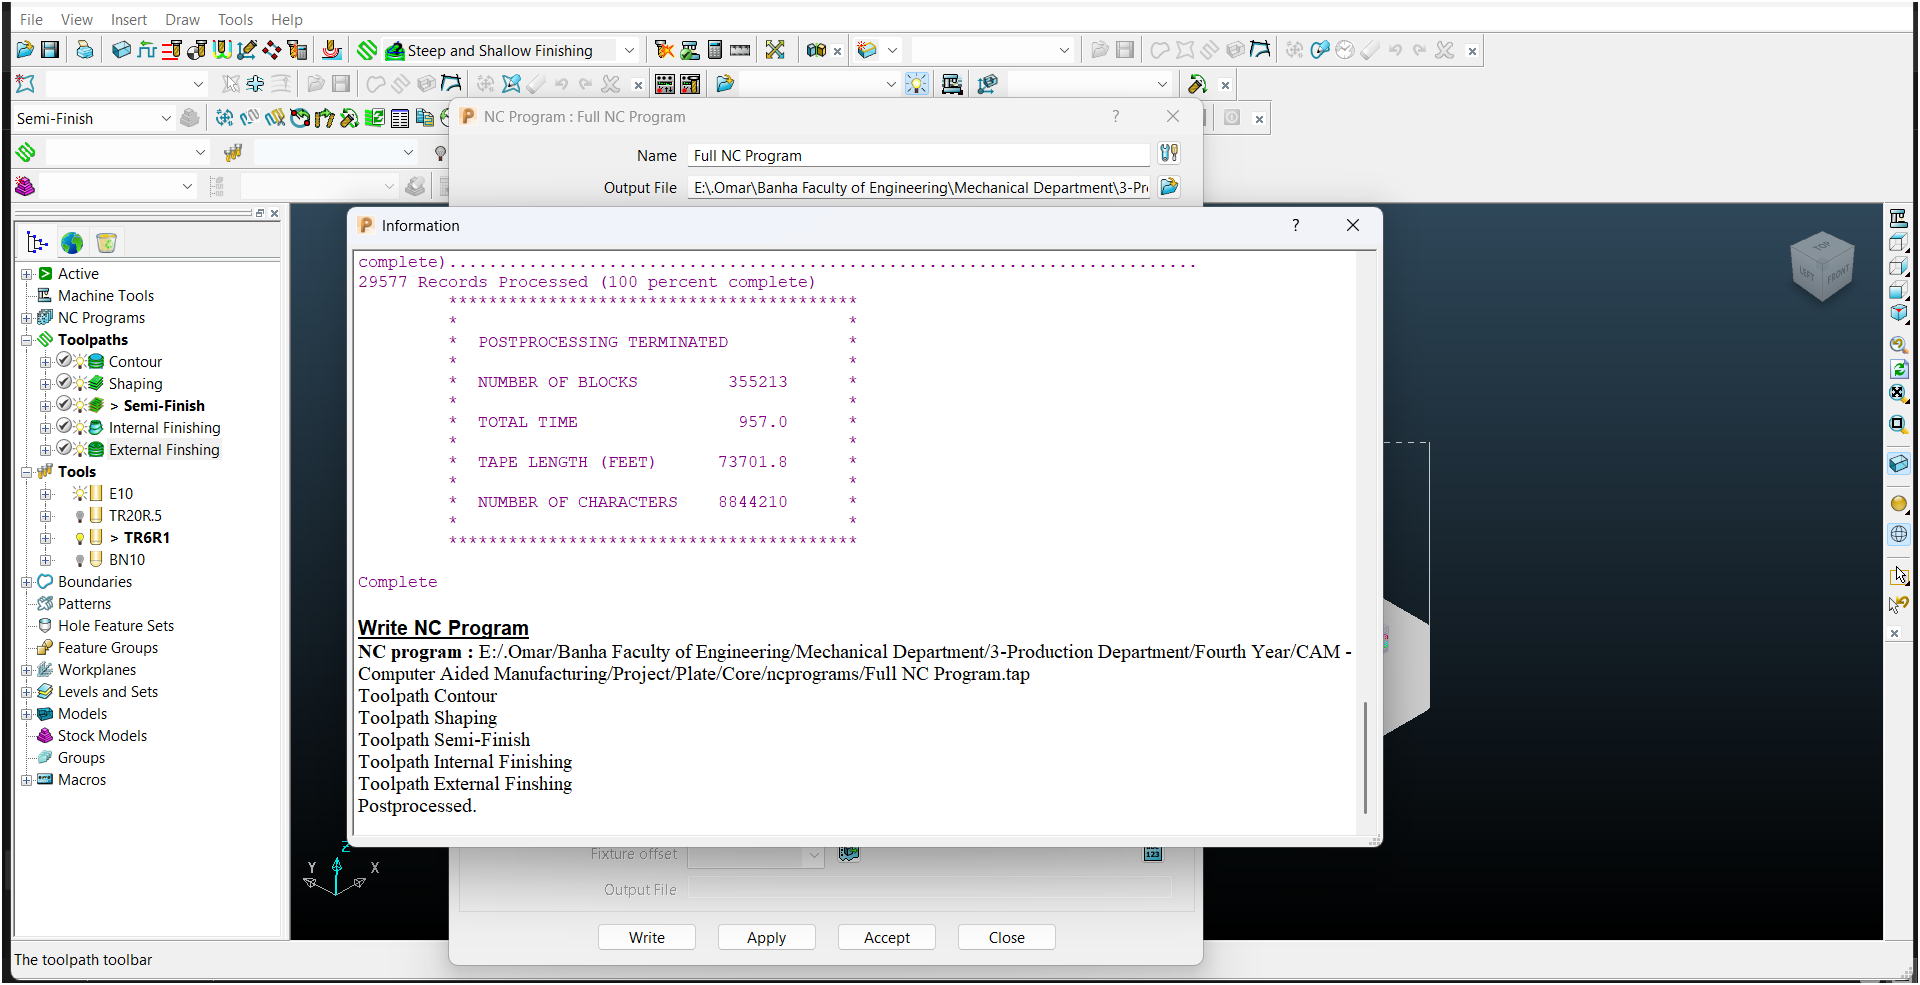Click the Zoom to Box icon

[1898, 424]
